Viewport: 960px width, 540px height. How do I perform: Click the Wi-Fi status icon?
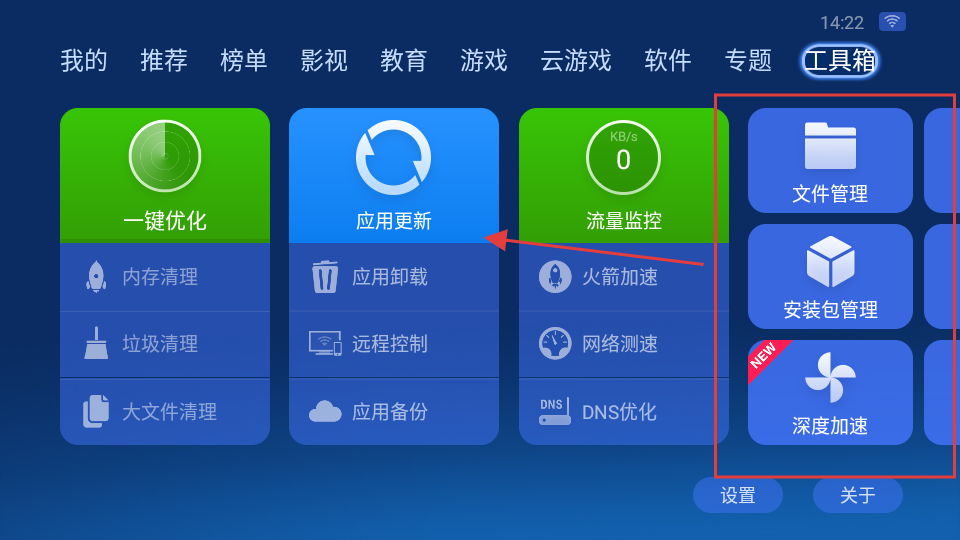tap(892, 22)
